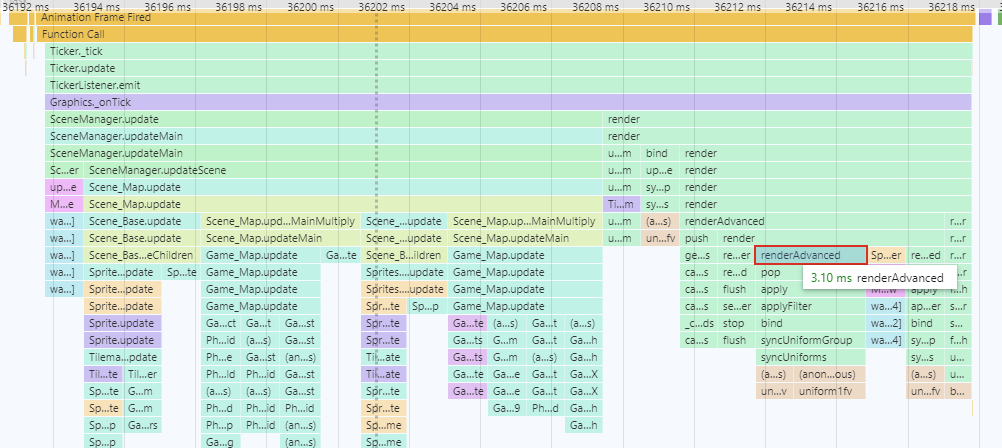Select the Ph...p block
The width and height of the screenshot is (1002, 448).
pyautogui.click(x=222, y=425)
